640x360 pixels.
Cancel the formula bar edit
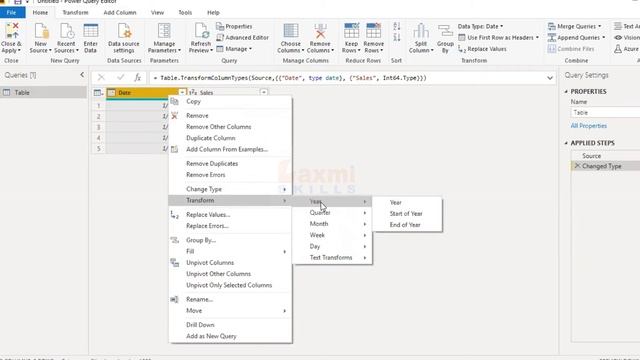click(x=101, y=77)
